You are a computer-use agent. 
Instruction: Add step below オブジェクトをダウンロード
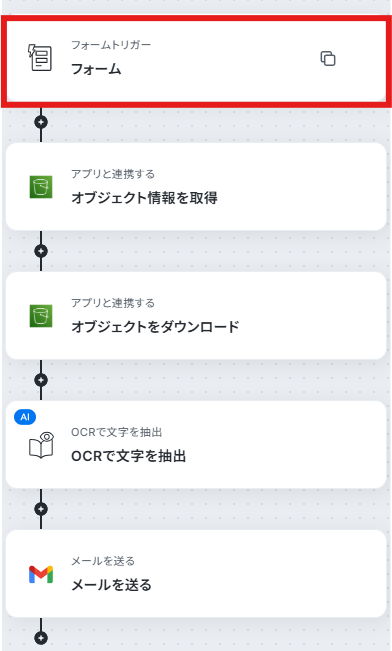[x=41, y=380]
